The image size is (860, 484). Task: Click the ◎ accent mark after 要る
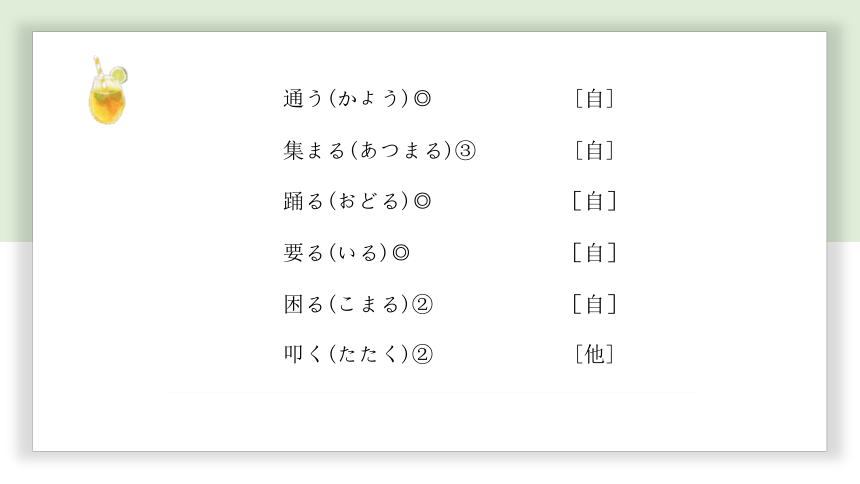(x=401, y=253)
